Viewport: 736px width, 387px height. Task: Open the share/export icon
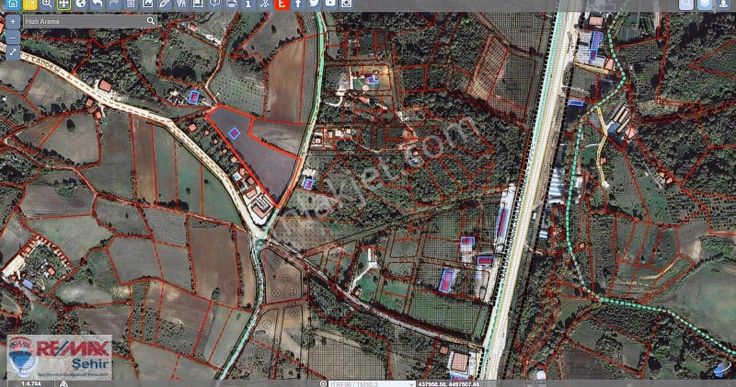tap(148, 4)
